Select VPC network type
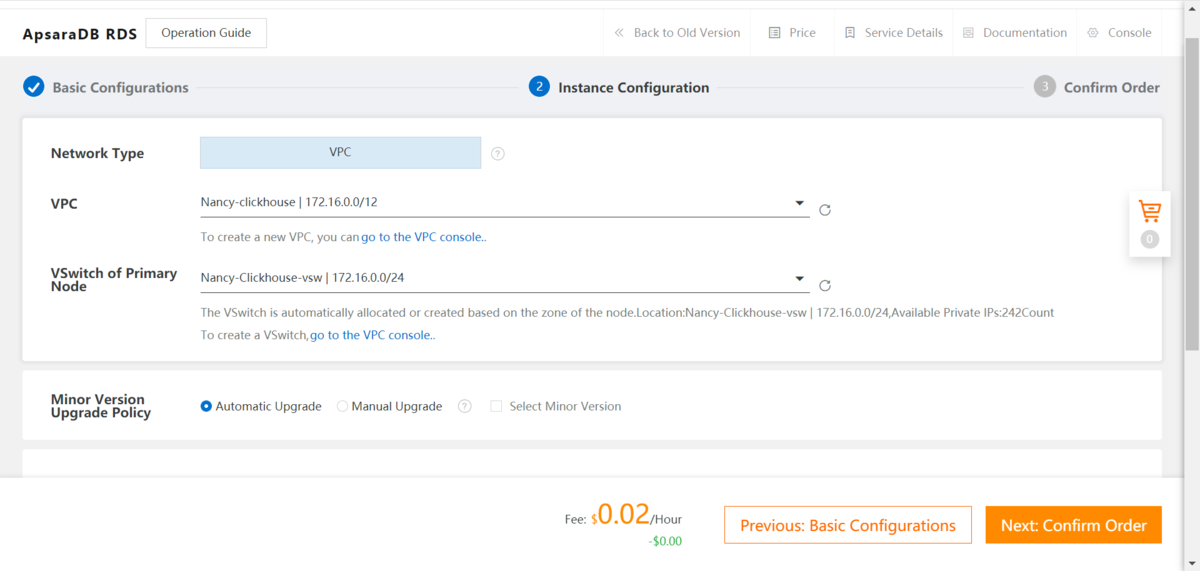This screenshot has height=571, width=1200. [340, 153]
